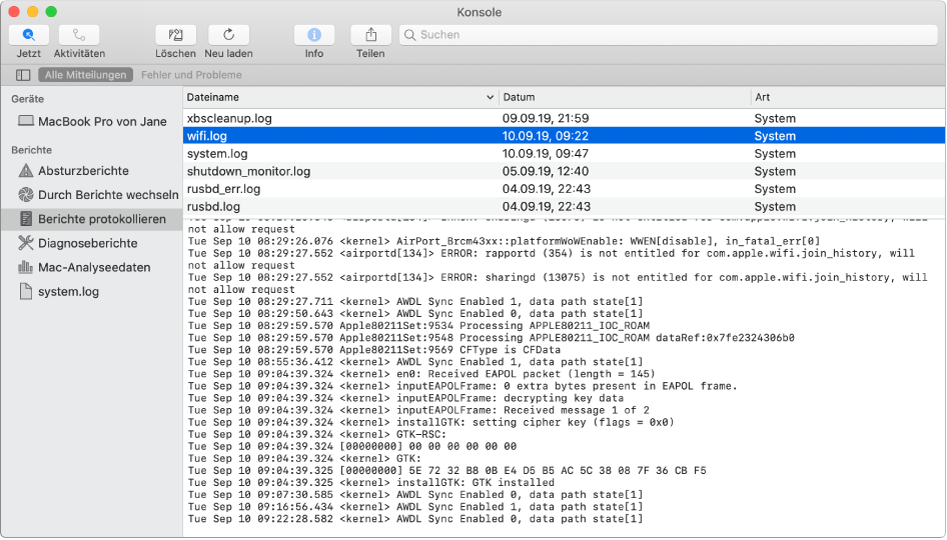
Task: Click the Geräte section header
Action: (x=27, y=99)
